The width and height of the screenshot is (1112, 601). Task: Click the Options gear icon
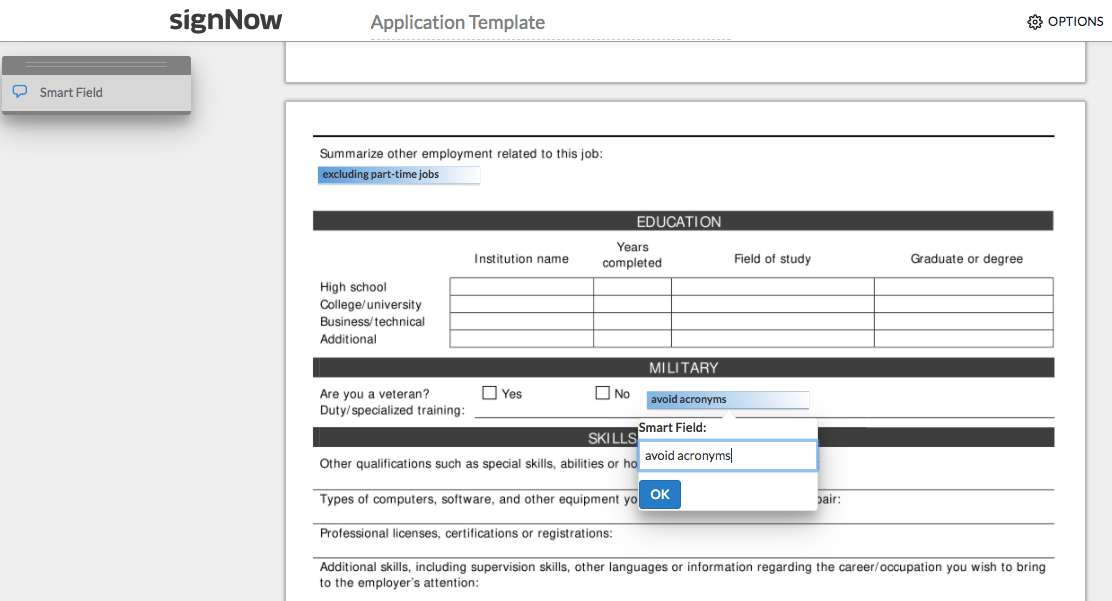click(x=1035, y=22)
